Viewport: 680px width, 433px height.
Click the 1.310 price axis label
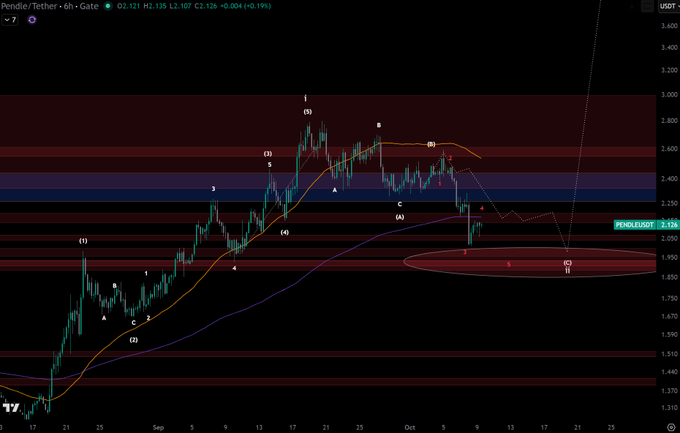coord(669,407)
